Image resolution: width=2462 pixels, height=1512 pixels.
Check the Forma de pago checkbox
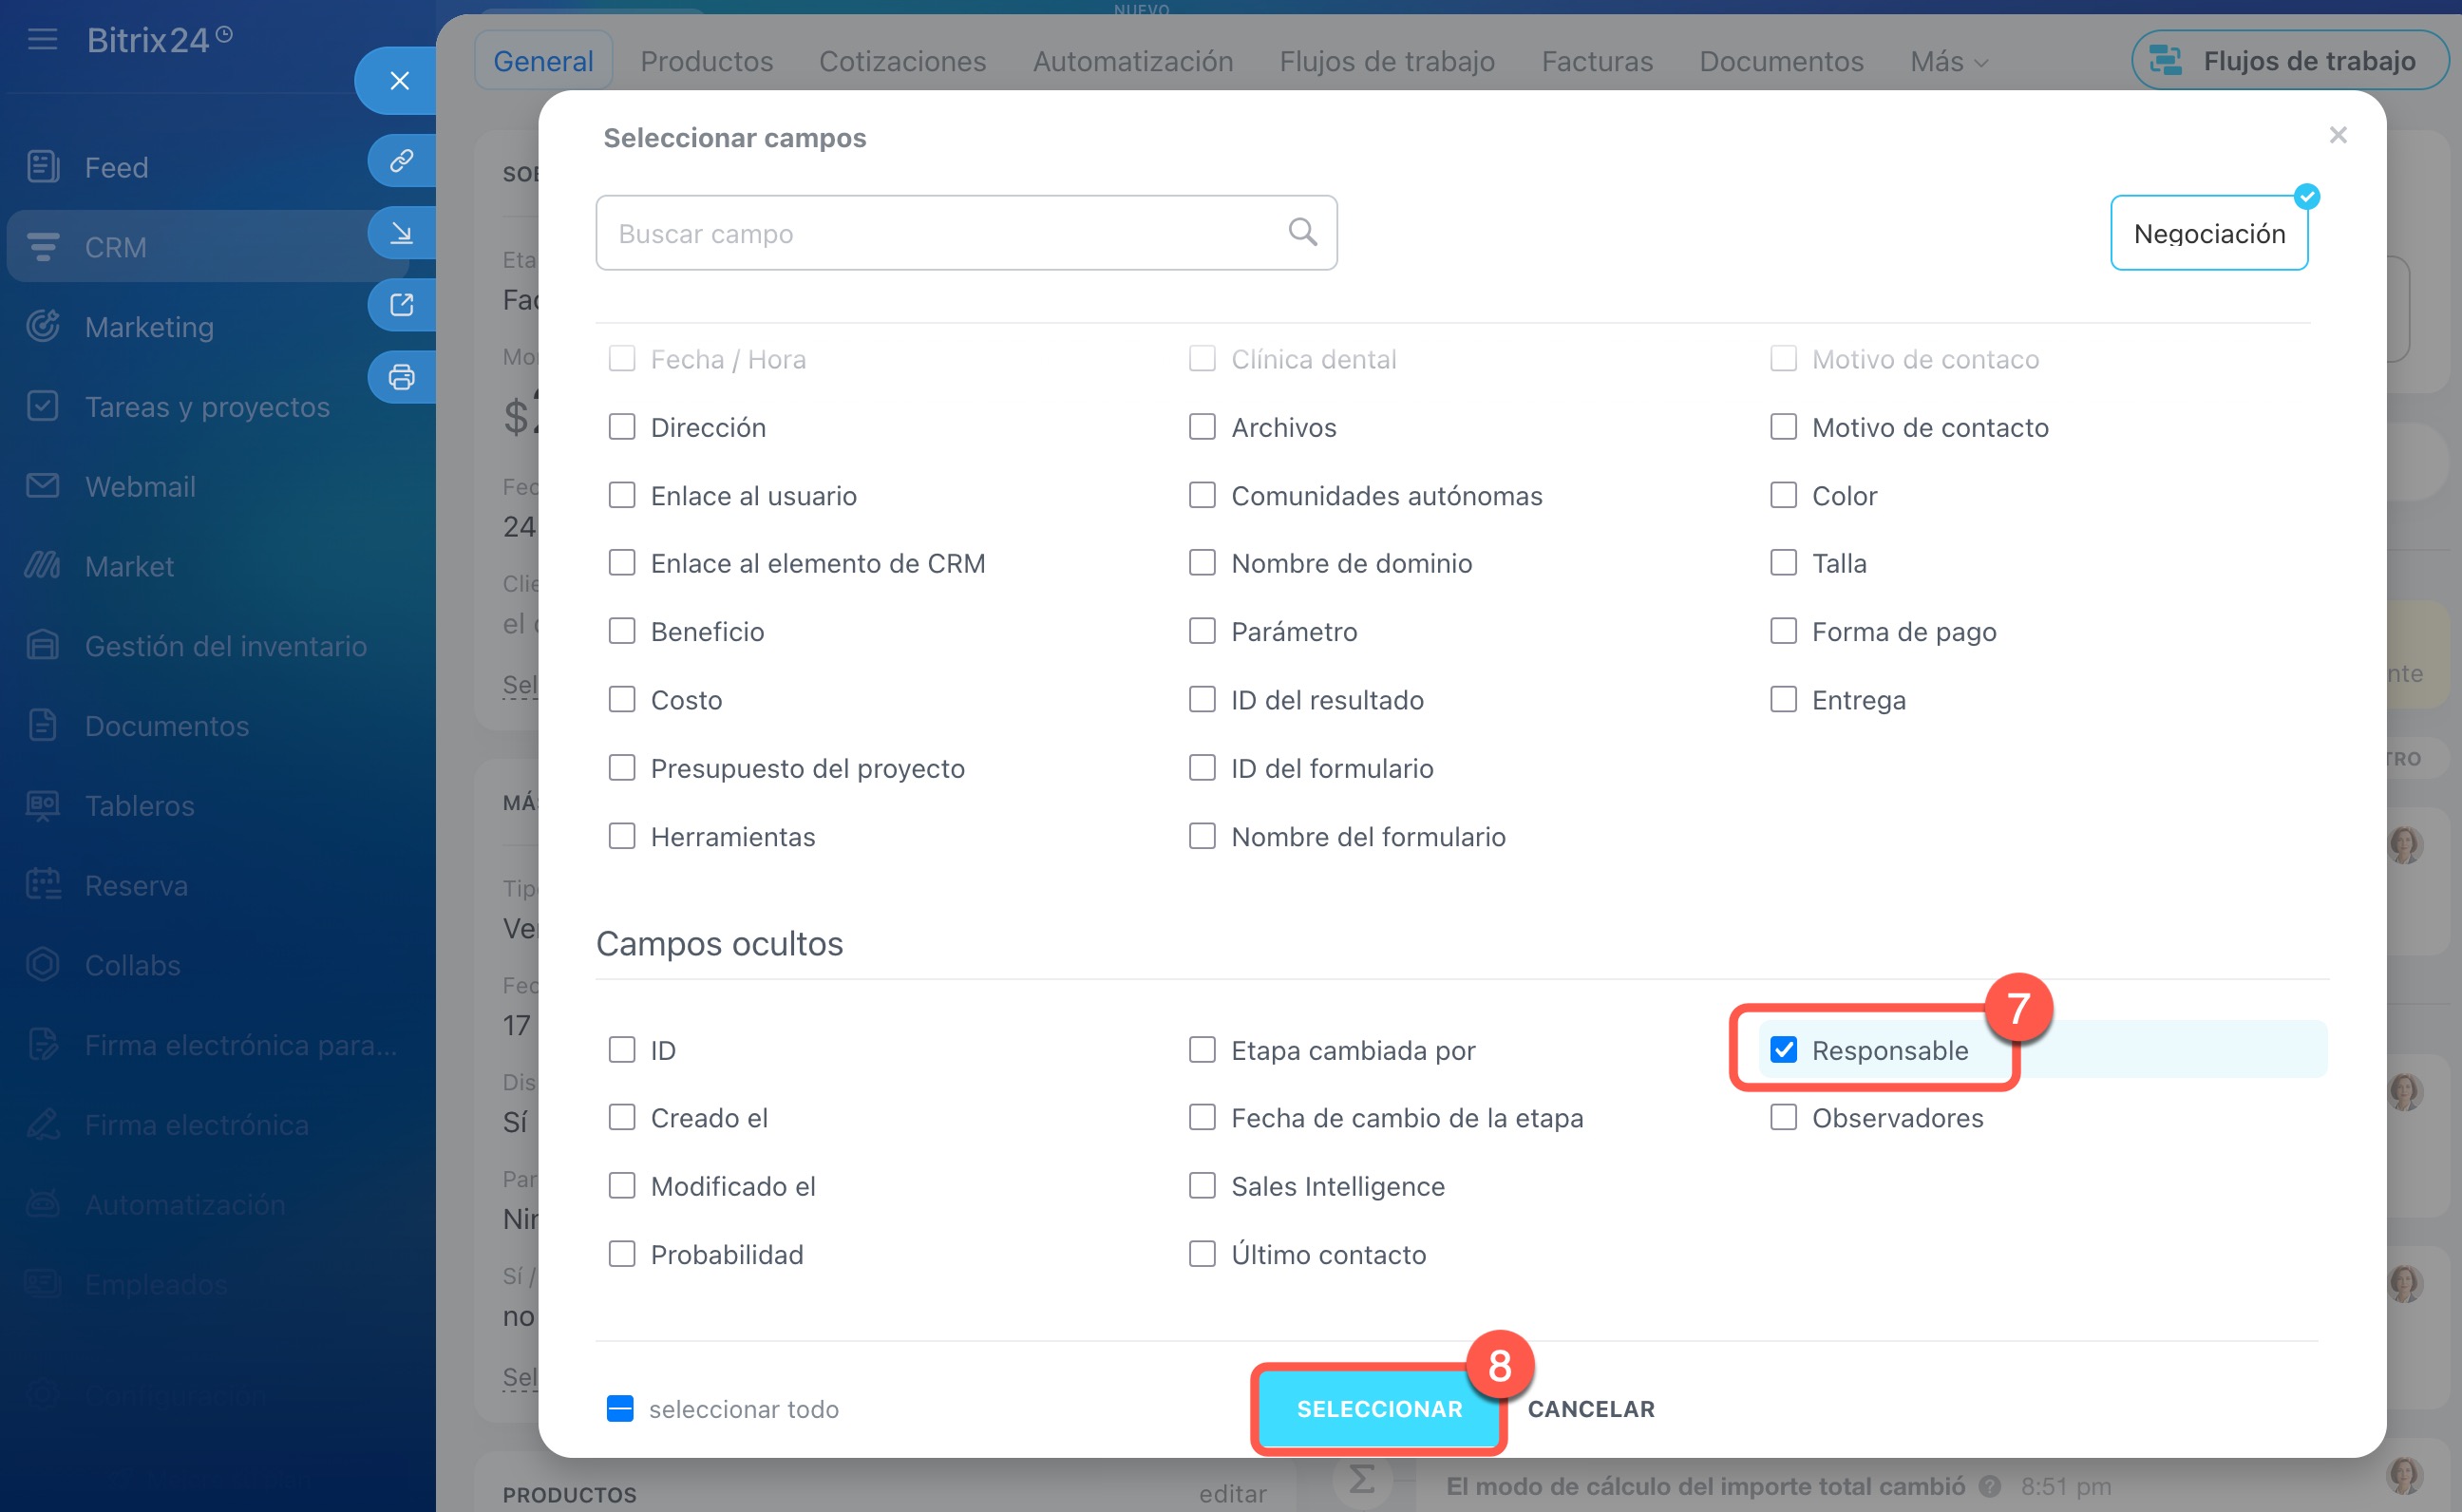[x=1783, y=631]
